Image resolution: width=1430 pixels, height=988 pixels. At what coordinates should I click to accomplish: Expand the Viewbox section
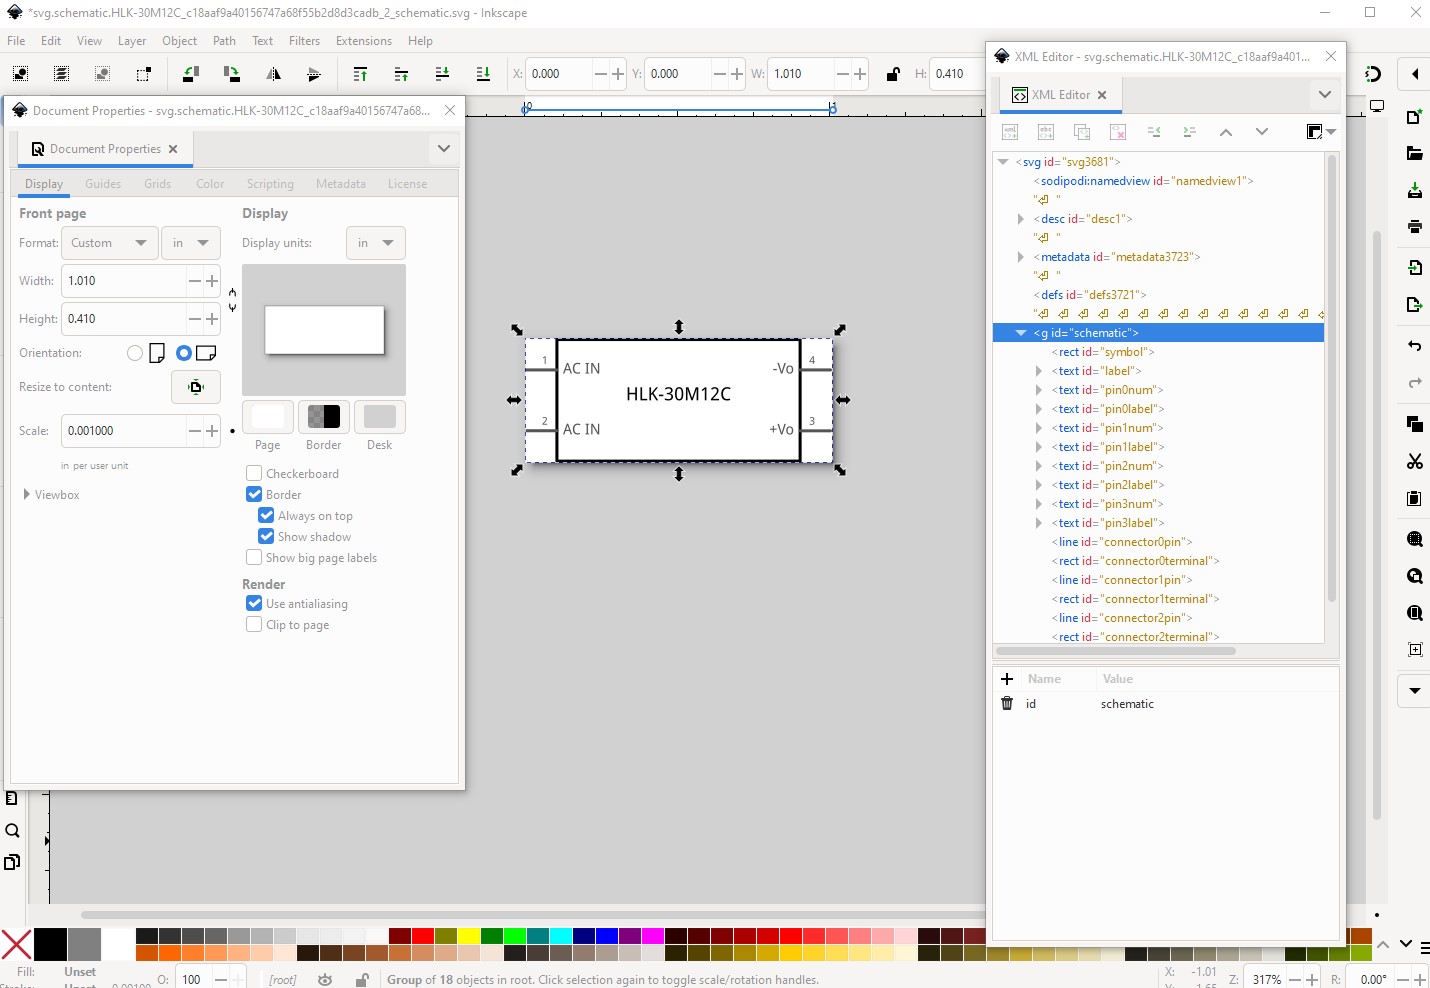pos(26,495)
